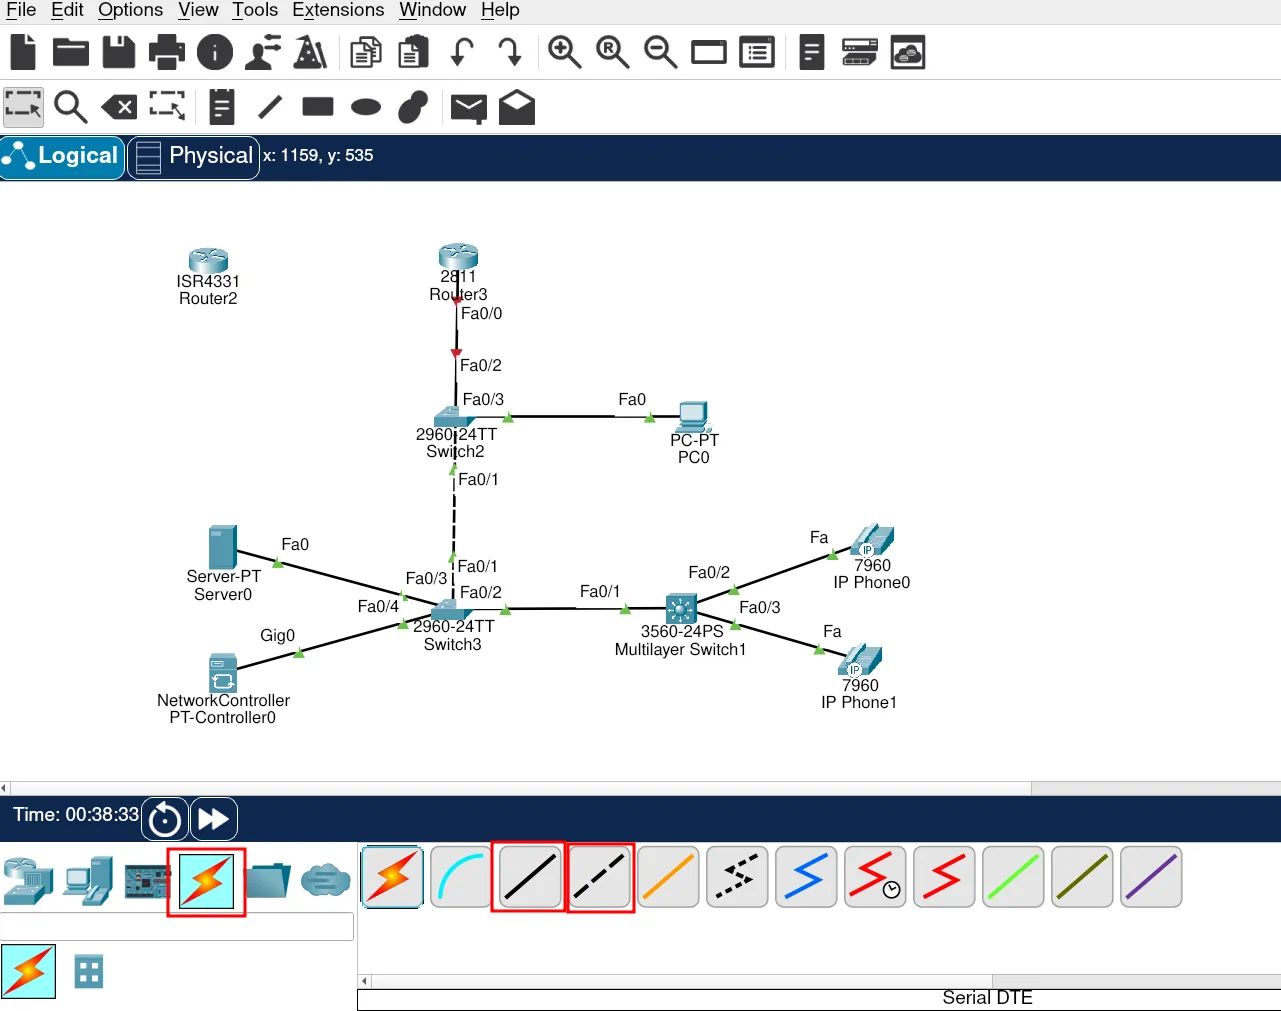1281x1011 pixels.
Task: Select the Copper Cross-Over dashed cable
Action: (600, 877)
